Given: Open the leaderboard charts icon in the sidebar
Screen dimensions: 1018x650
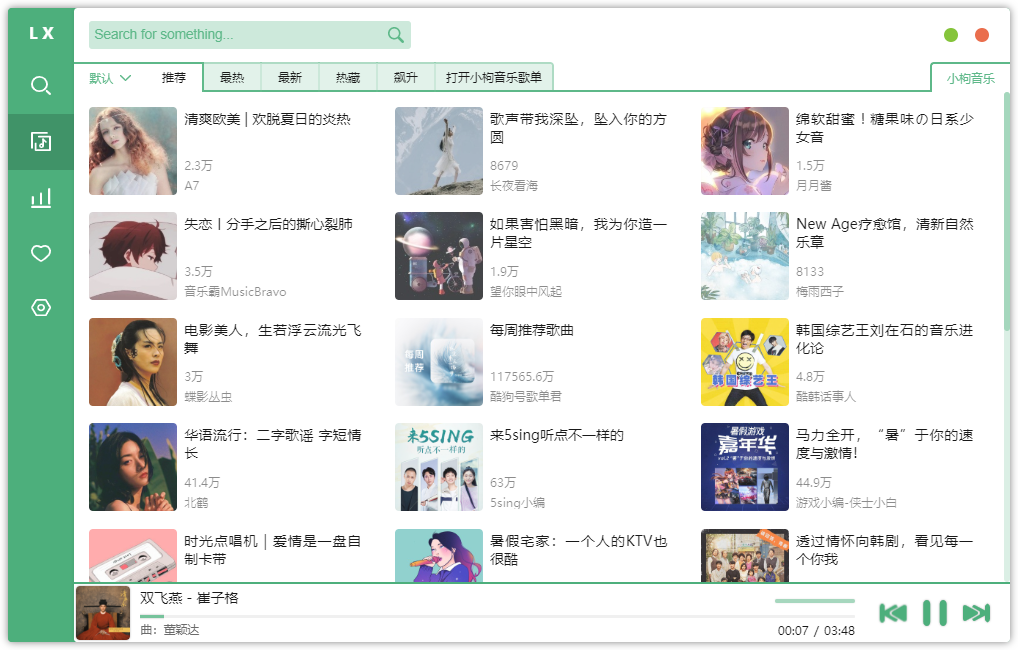Looking at the screenshot, I should point(40,197).
